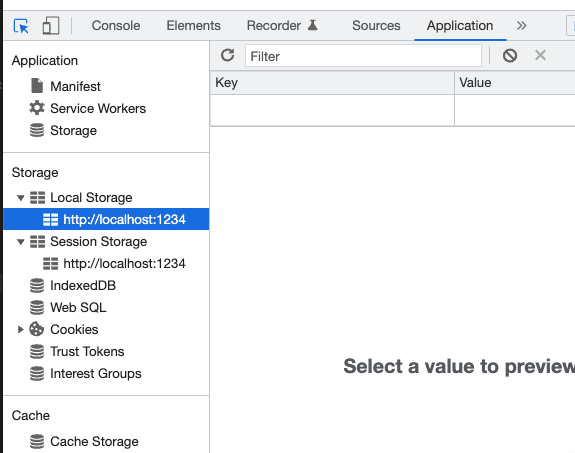The image size is (575, 453).
Task: Select the Web SQL entry
Action: coord(68,307)
